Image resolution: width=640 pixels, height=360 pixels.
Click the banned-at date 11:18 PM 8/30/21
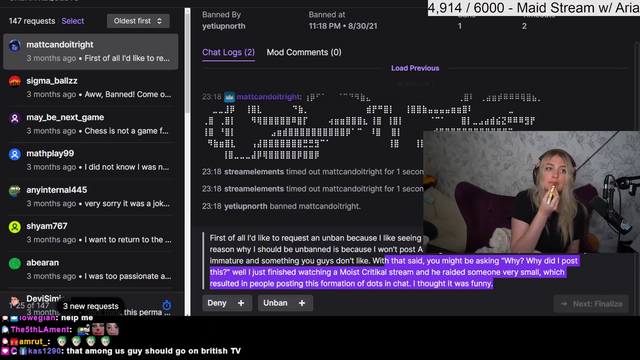click(343, 26)
